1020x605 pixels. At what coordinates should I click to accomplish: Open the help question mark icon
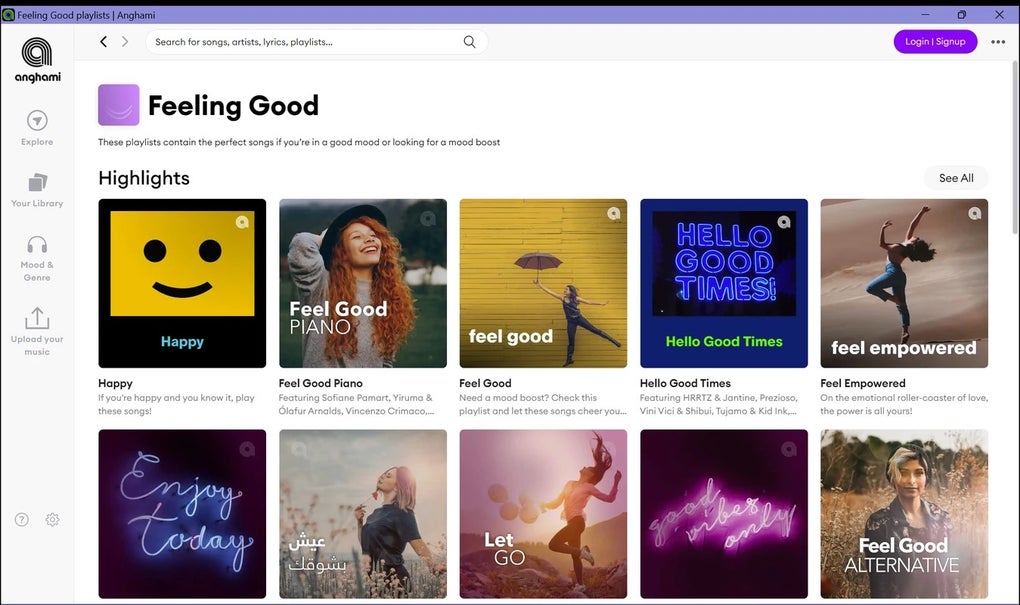(x=21, y=519)
